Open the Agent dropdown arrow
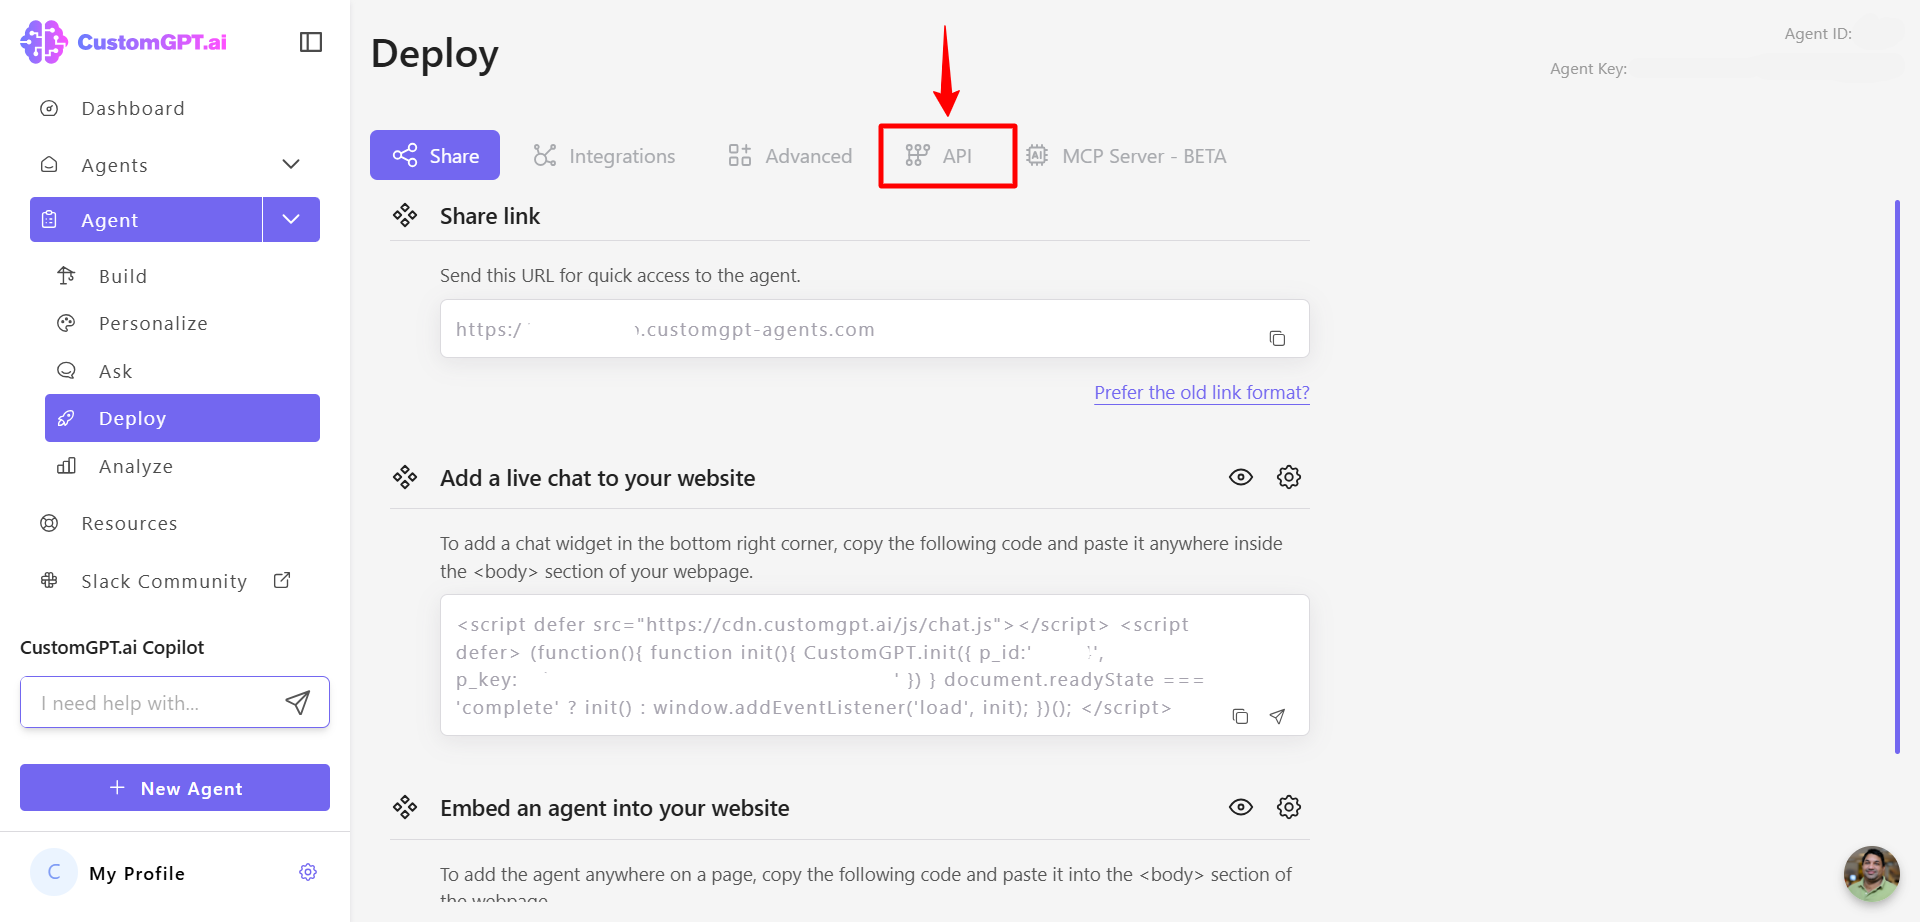The image size is (1920, 922). pos(291,220)
